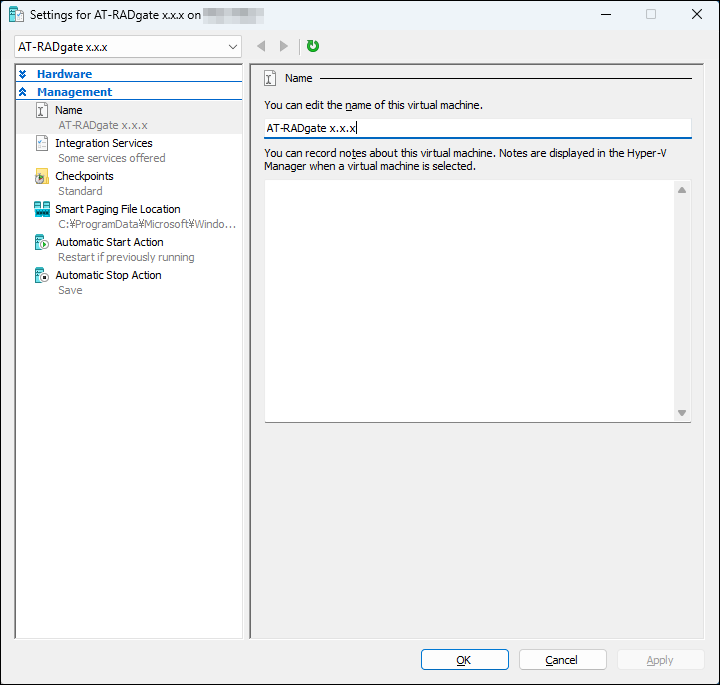This screenshot has height=685, width=720.
Task: Click the green refresh icon in toolbar
Action: click(x=313, y=46)
